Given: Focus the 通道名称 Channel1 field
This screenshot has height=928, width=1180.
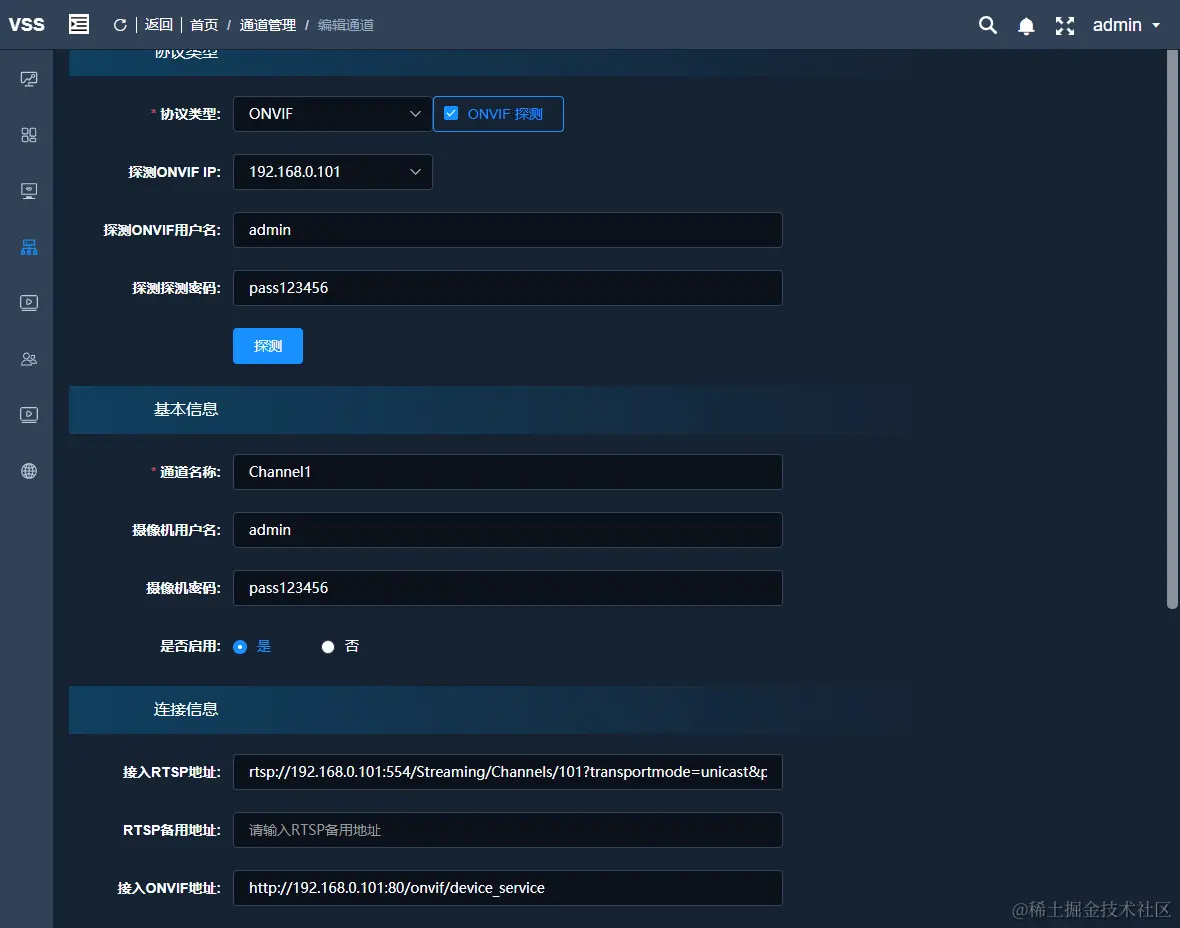Looking at the screenshot, I should pos(508,472).
